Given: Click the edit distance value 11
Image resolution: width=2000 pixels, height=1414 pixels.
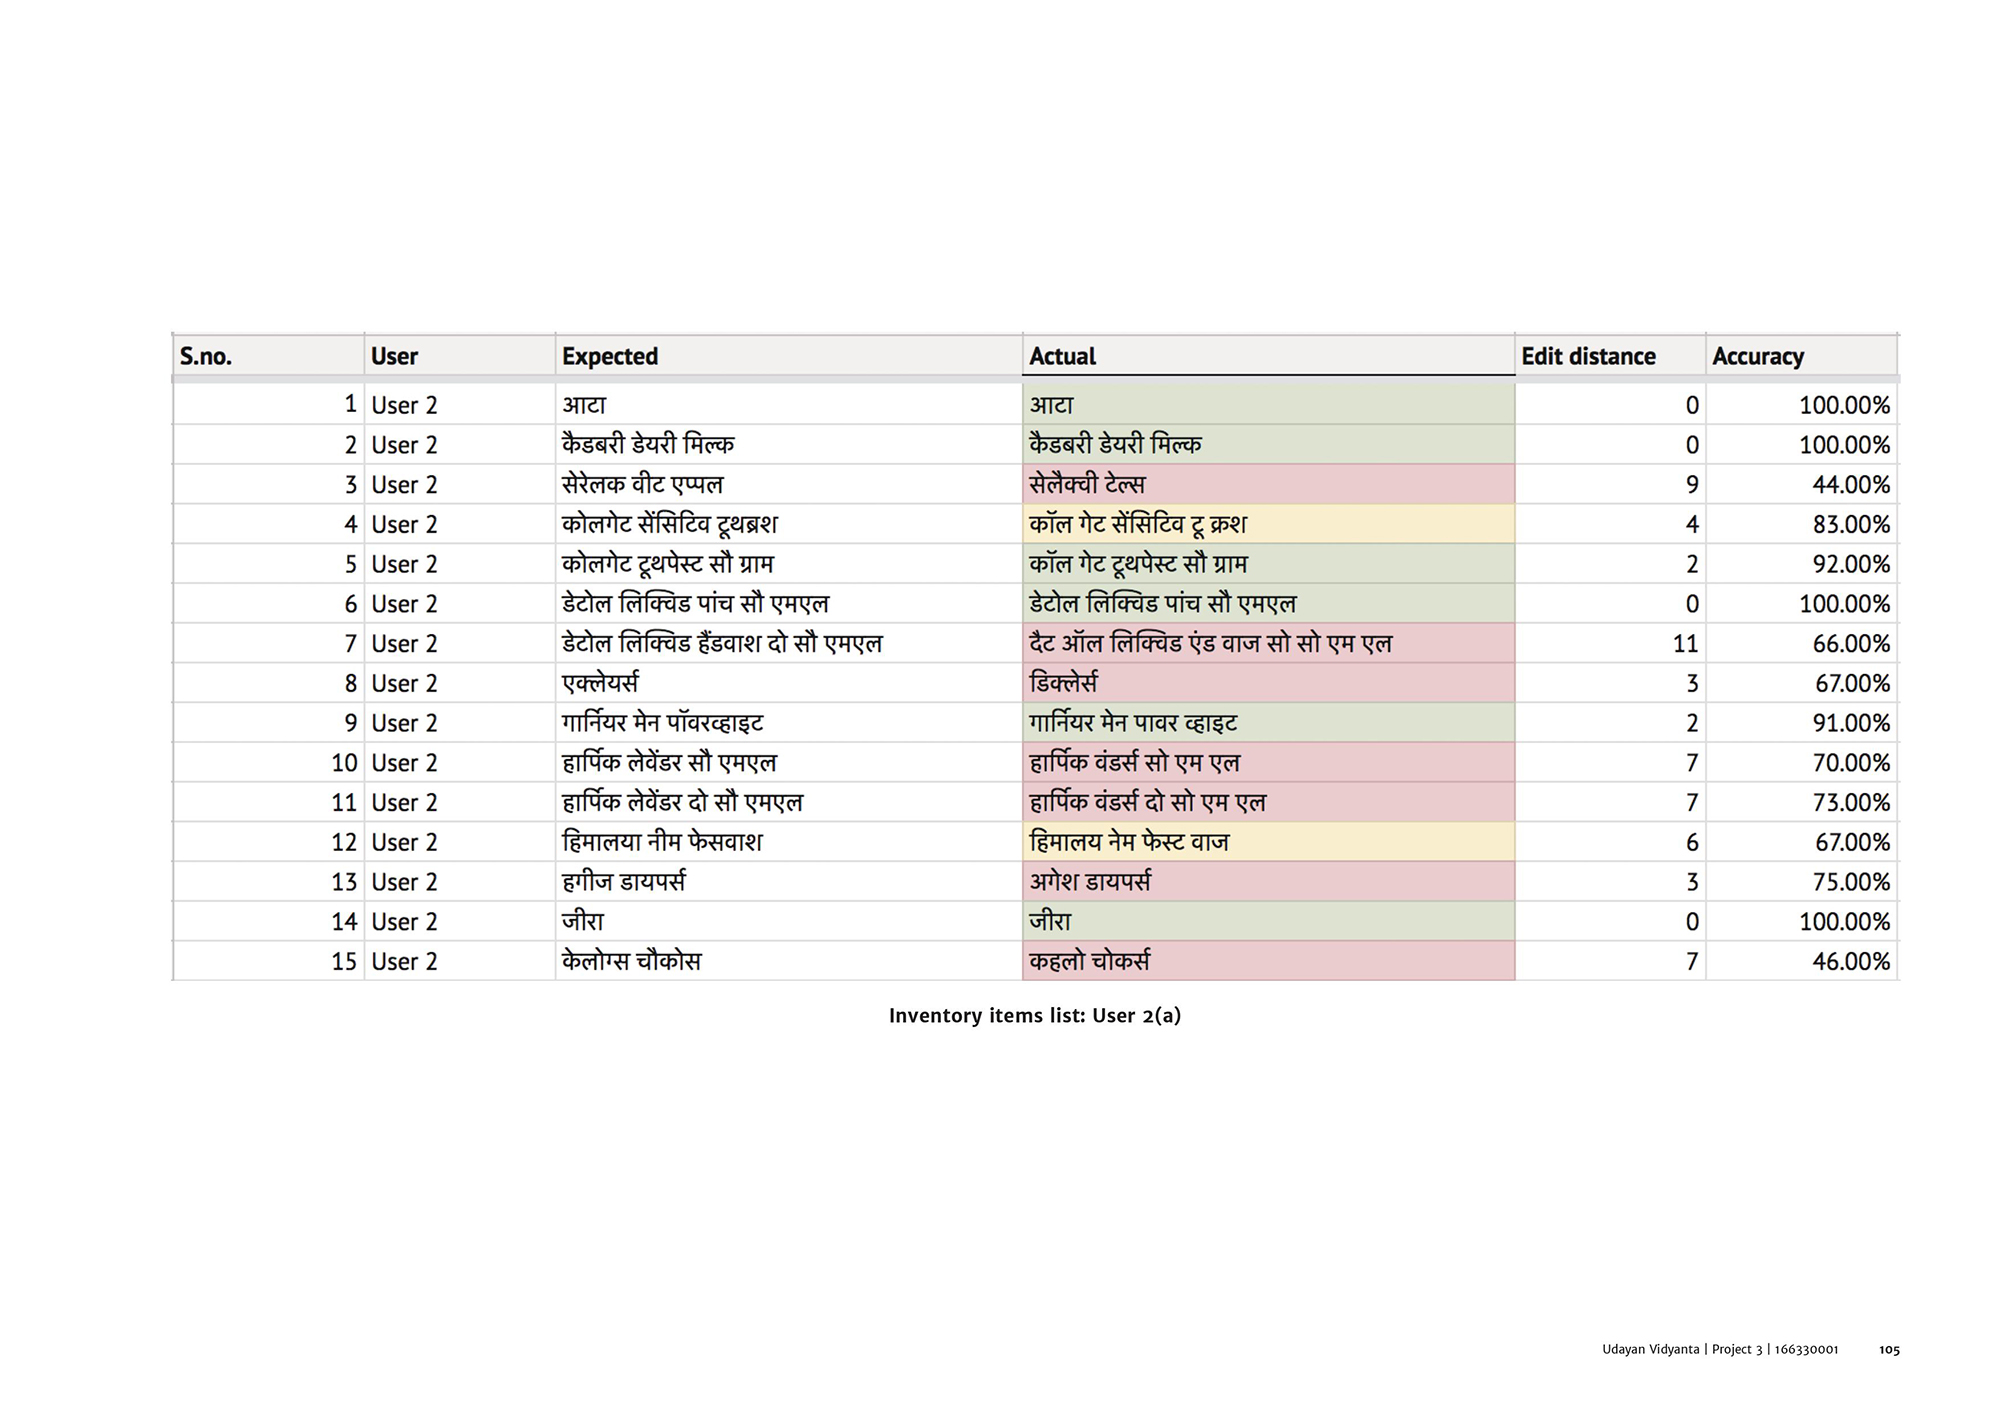Looking at the screenshot, I should 1685,644.
